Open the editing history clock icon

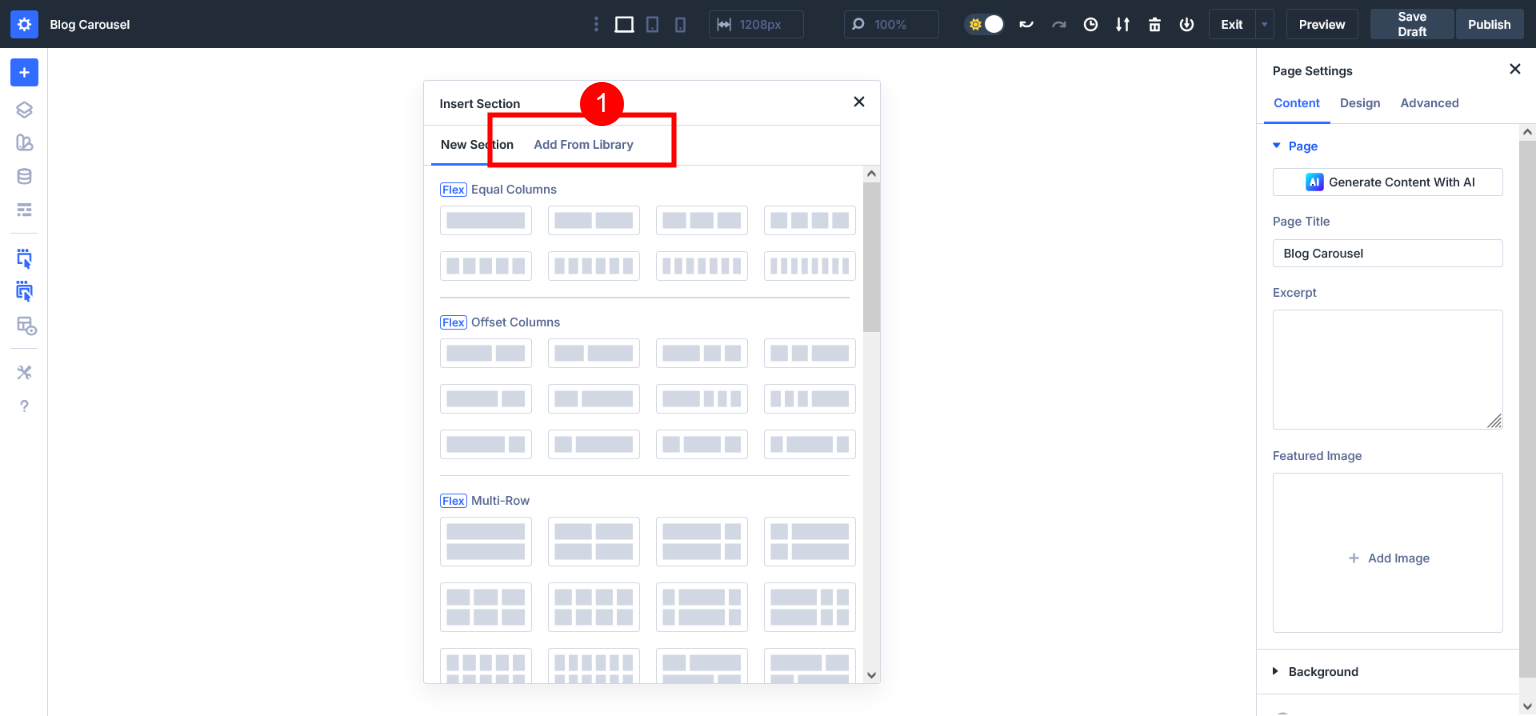tap(1091, 24)
